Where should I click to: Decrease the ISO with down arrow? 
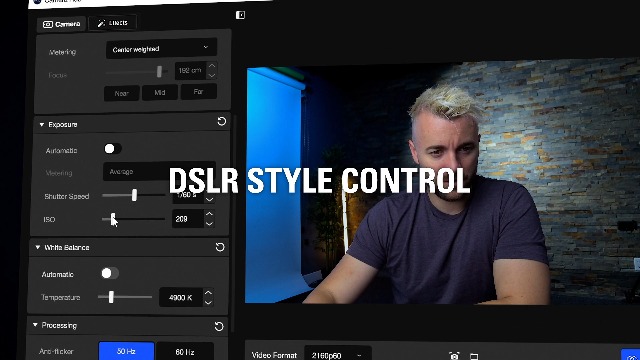(209, 224)
